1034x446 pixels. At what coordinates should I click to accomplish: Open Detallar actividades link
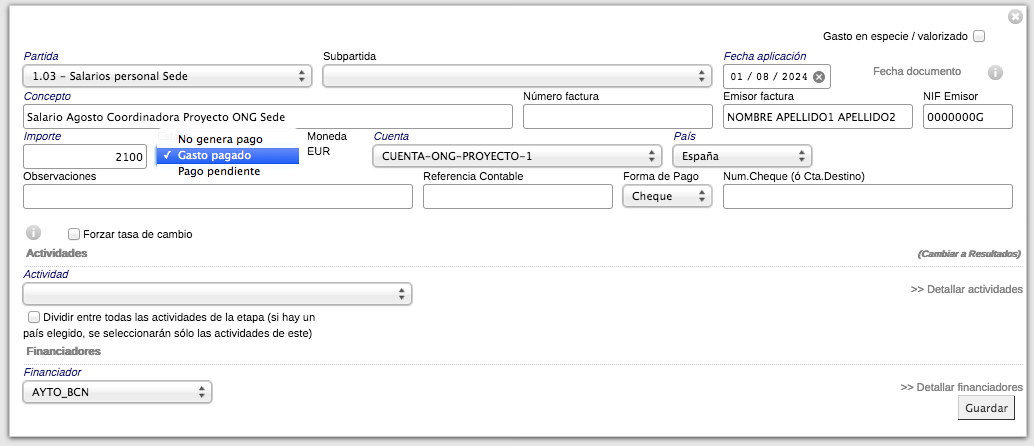(966, 289)
